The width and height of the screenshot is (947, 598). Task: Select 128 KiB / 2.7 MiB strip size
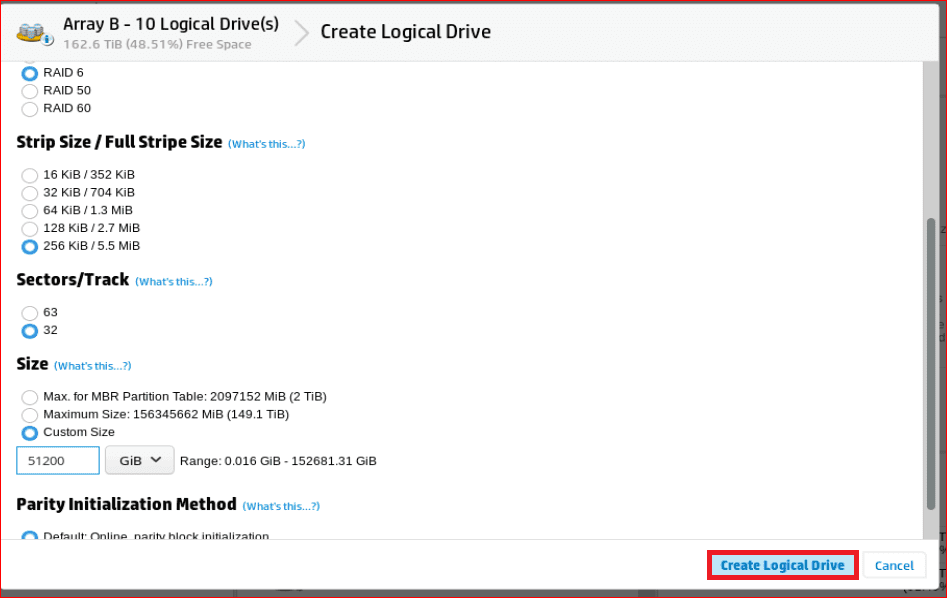30,229
